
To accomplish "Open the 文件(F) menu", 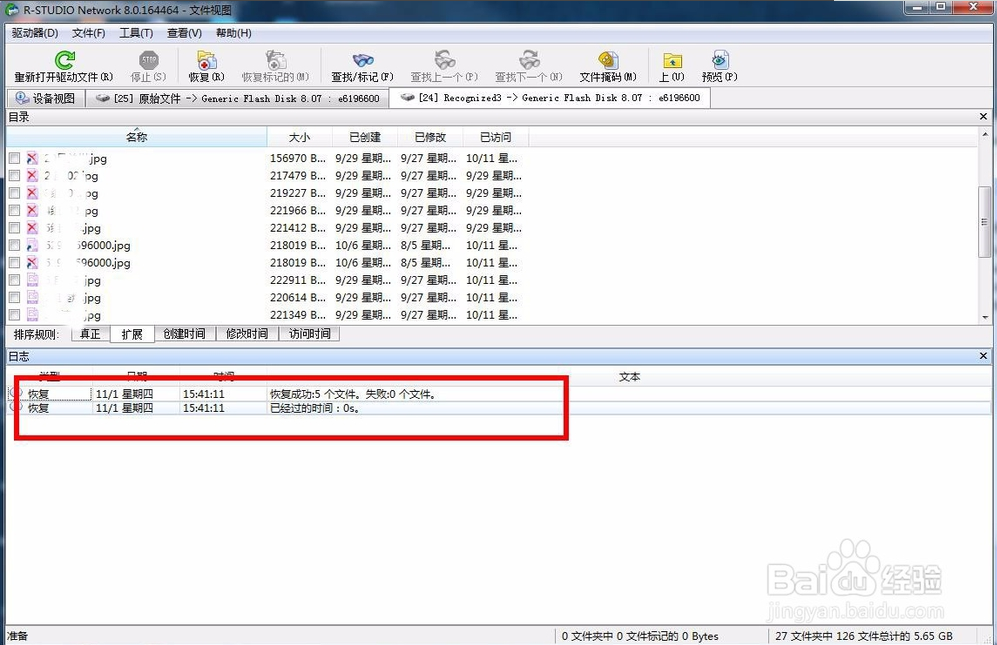I will point(88,33).
